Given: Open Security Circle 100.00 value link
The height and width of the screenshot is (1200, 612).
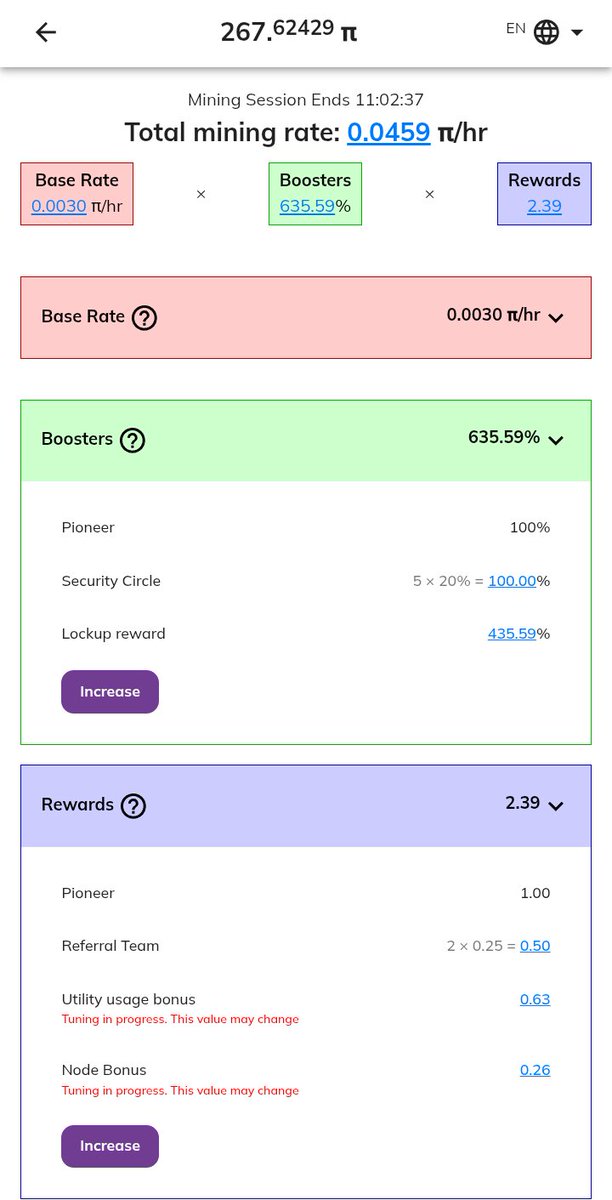Looking at the screenshot, I should pos(512,581).
